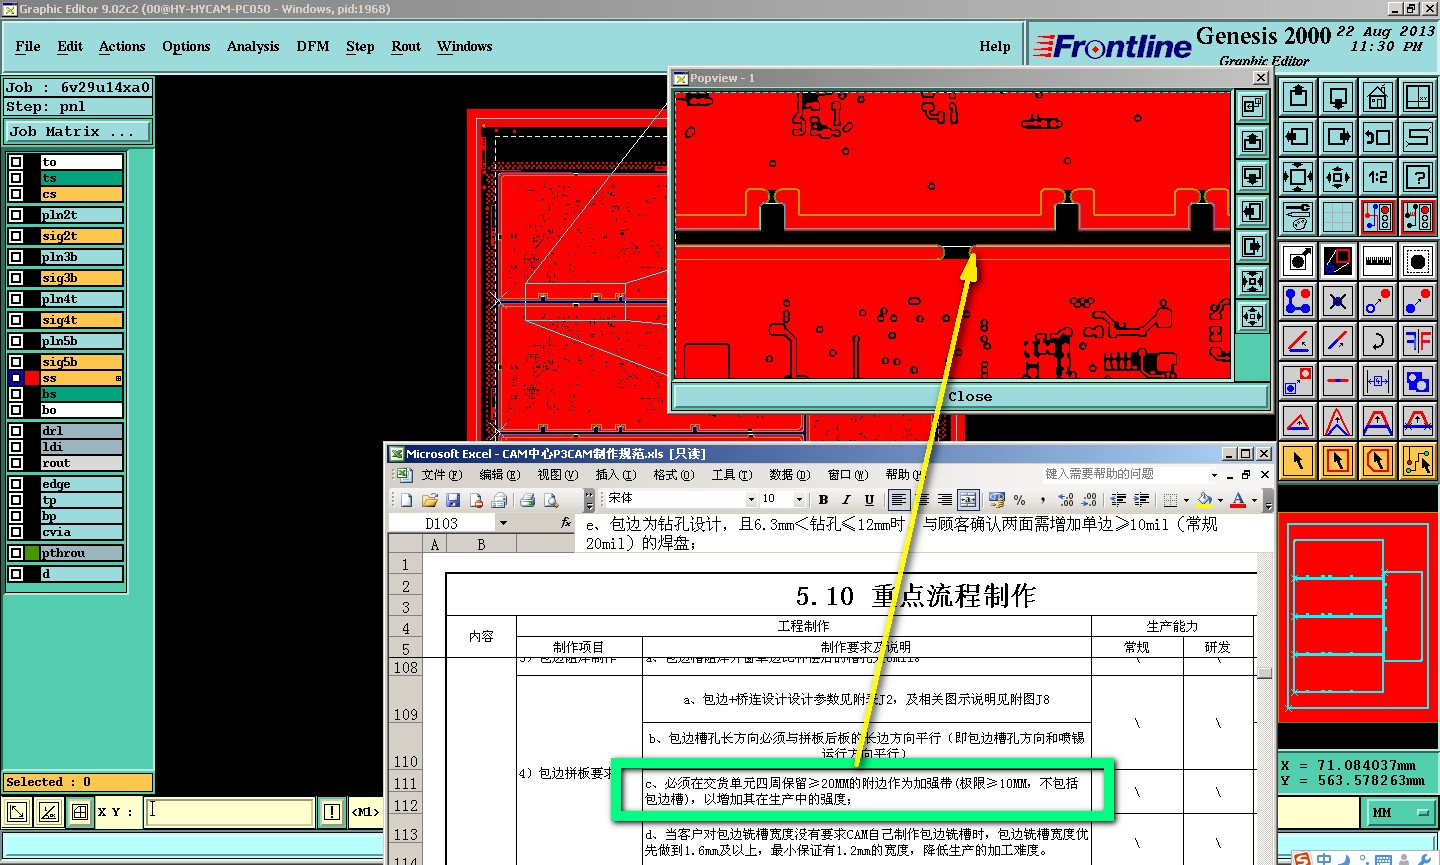The width and height of the screenshot is (1440, 865).
Task: Open the tools and palette icon
Action: click(x=1298, y=216)
